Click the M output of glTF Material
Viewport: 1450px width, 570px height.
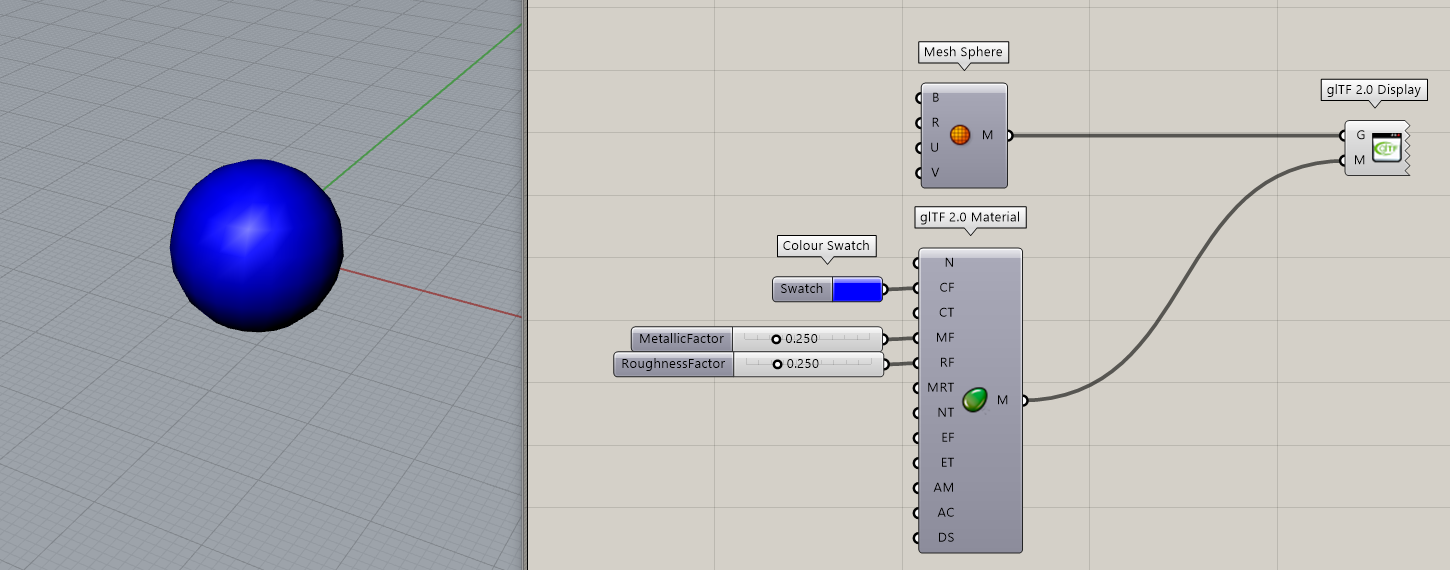click(1003, 400)
